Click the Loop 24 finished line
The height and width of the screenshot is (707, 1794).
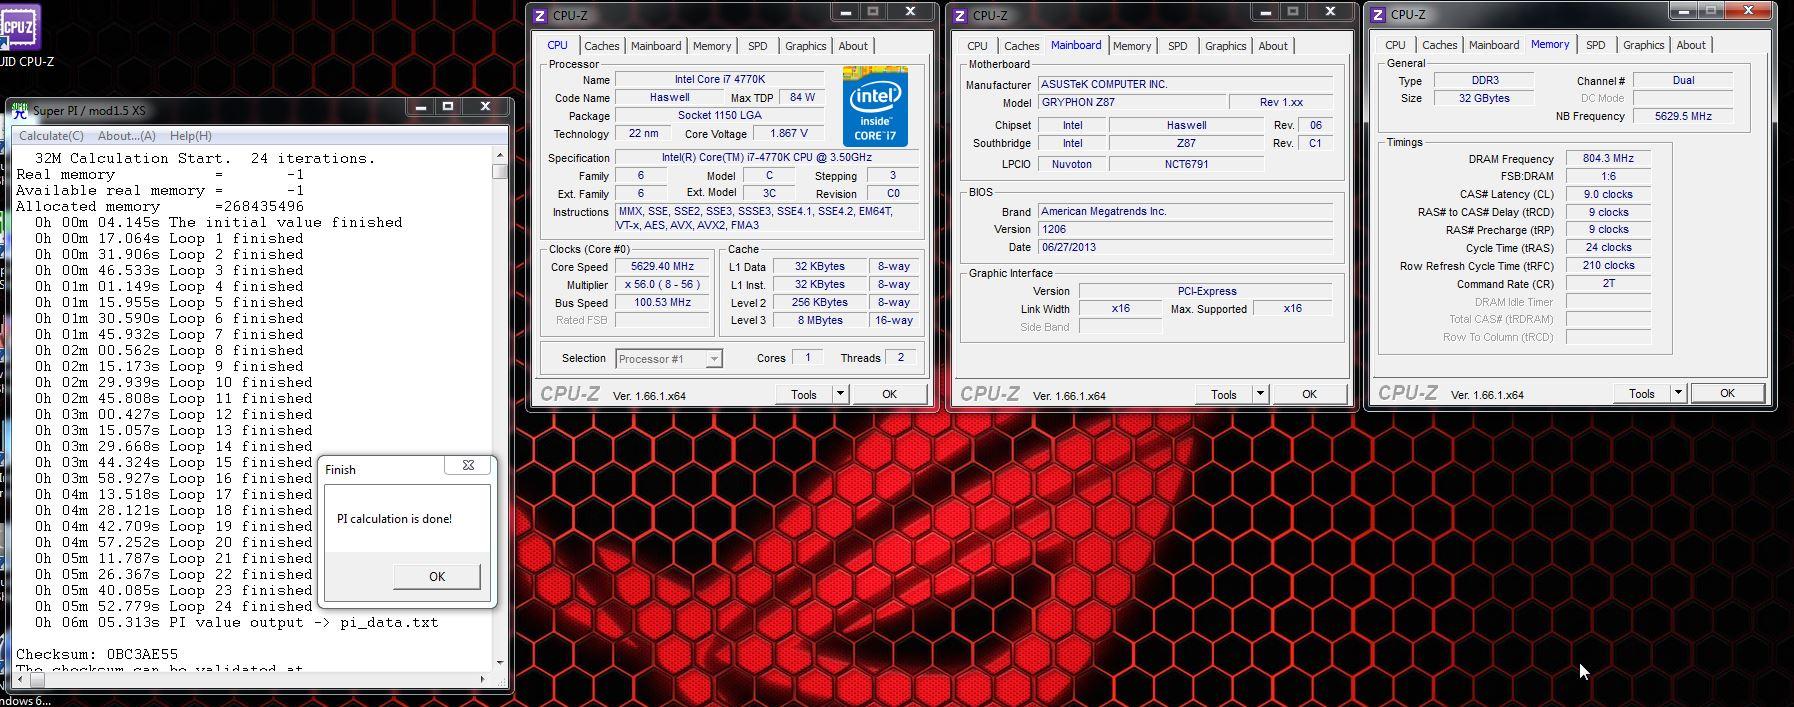[x=174, y=606]
